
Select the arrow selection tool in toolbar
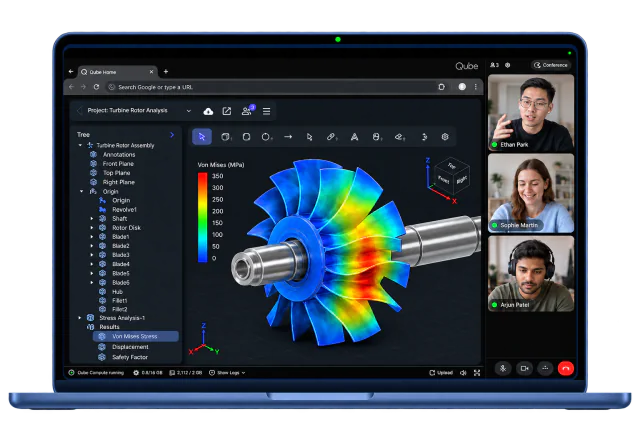(202, 137)
